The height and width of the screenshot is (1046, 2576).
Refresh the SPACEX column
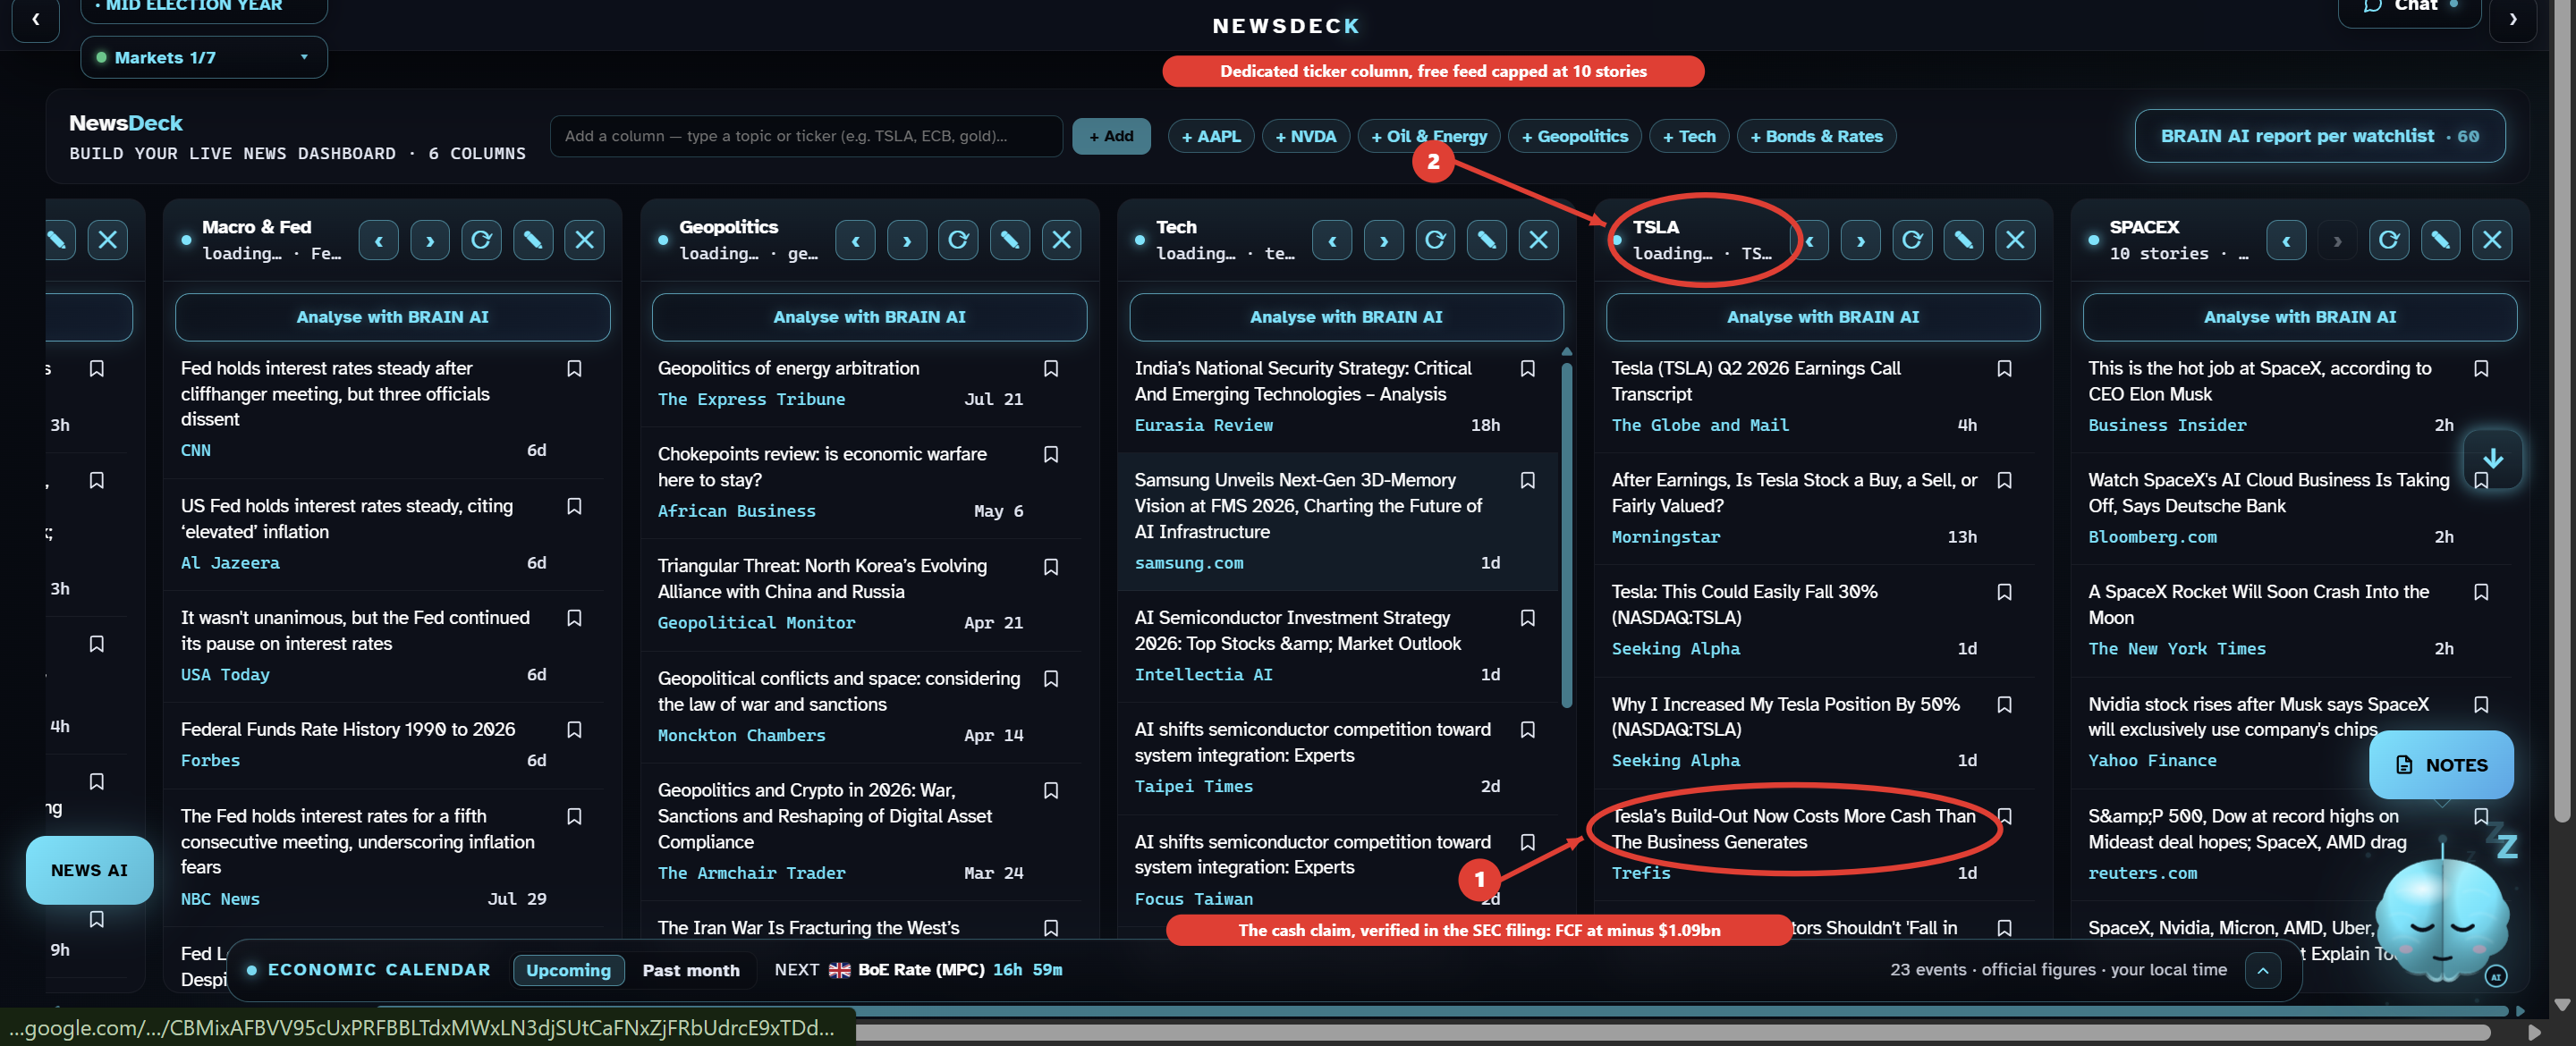click(x=2389, y=240)
